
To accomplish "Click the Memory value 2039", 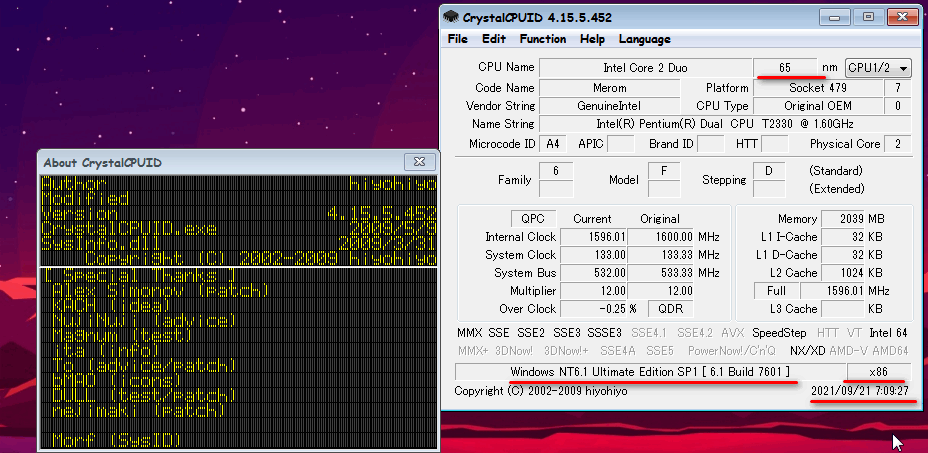I will tap(843, 219).
